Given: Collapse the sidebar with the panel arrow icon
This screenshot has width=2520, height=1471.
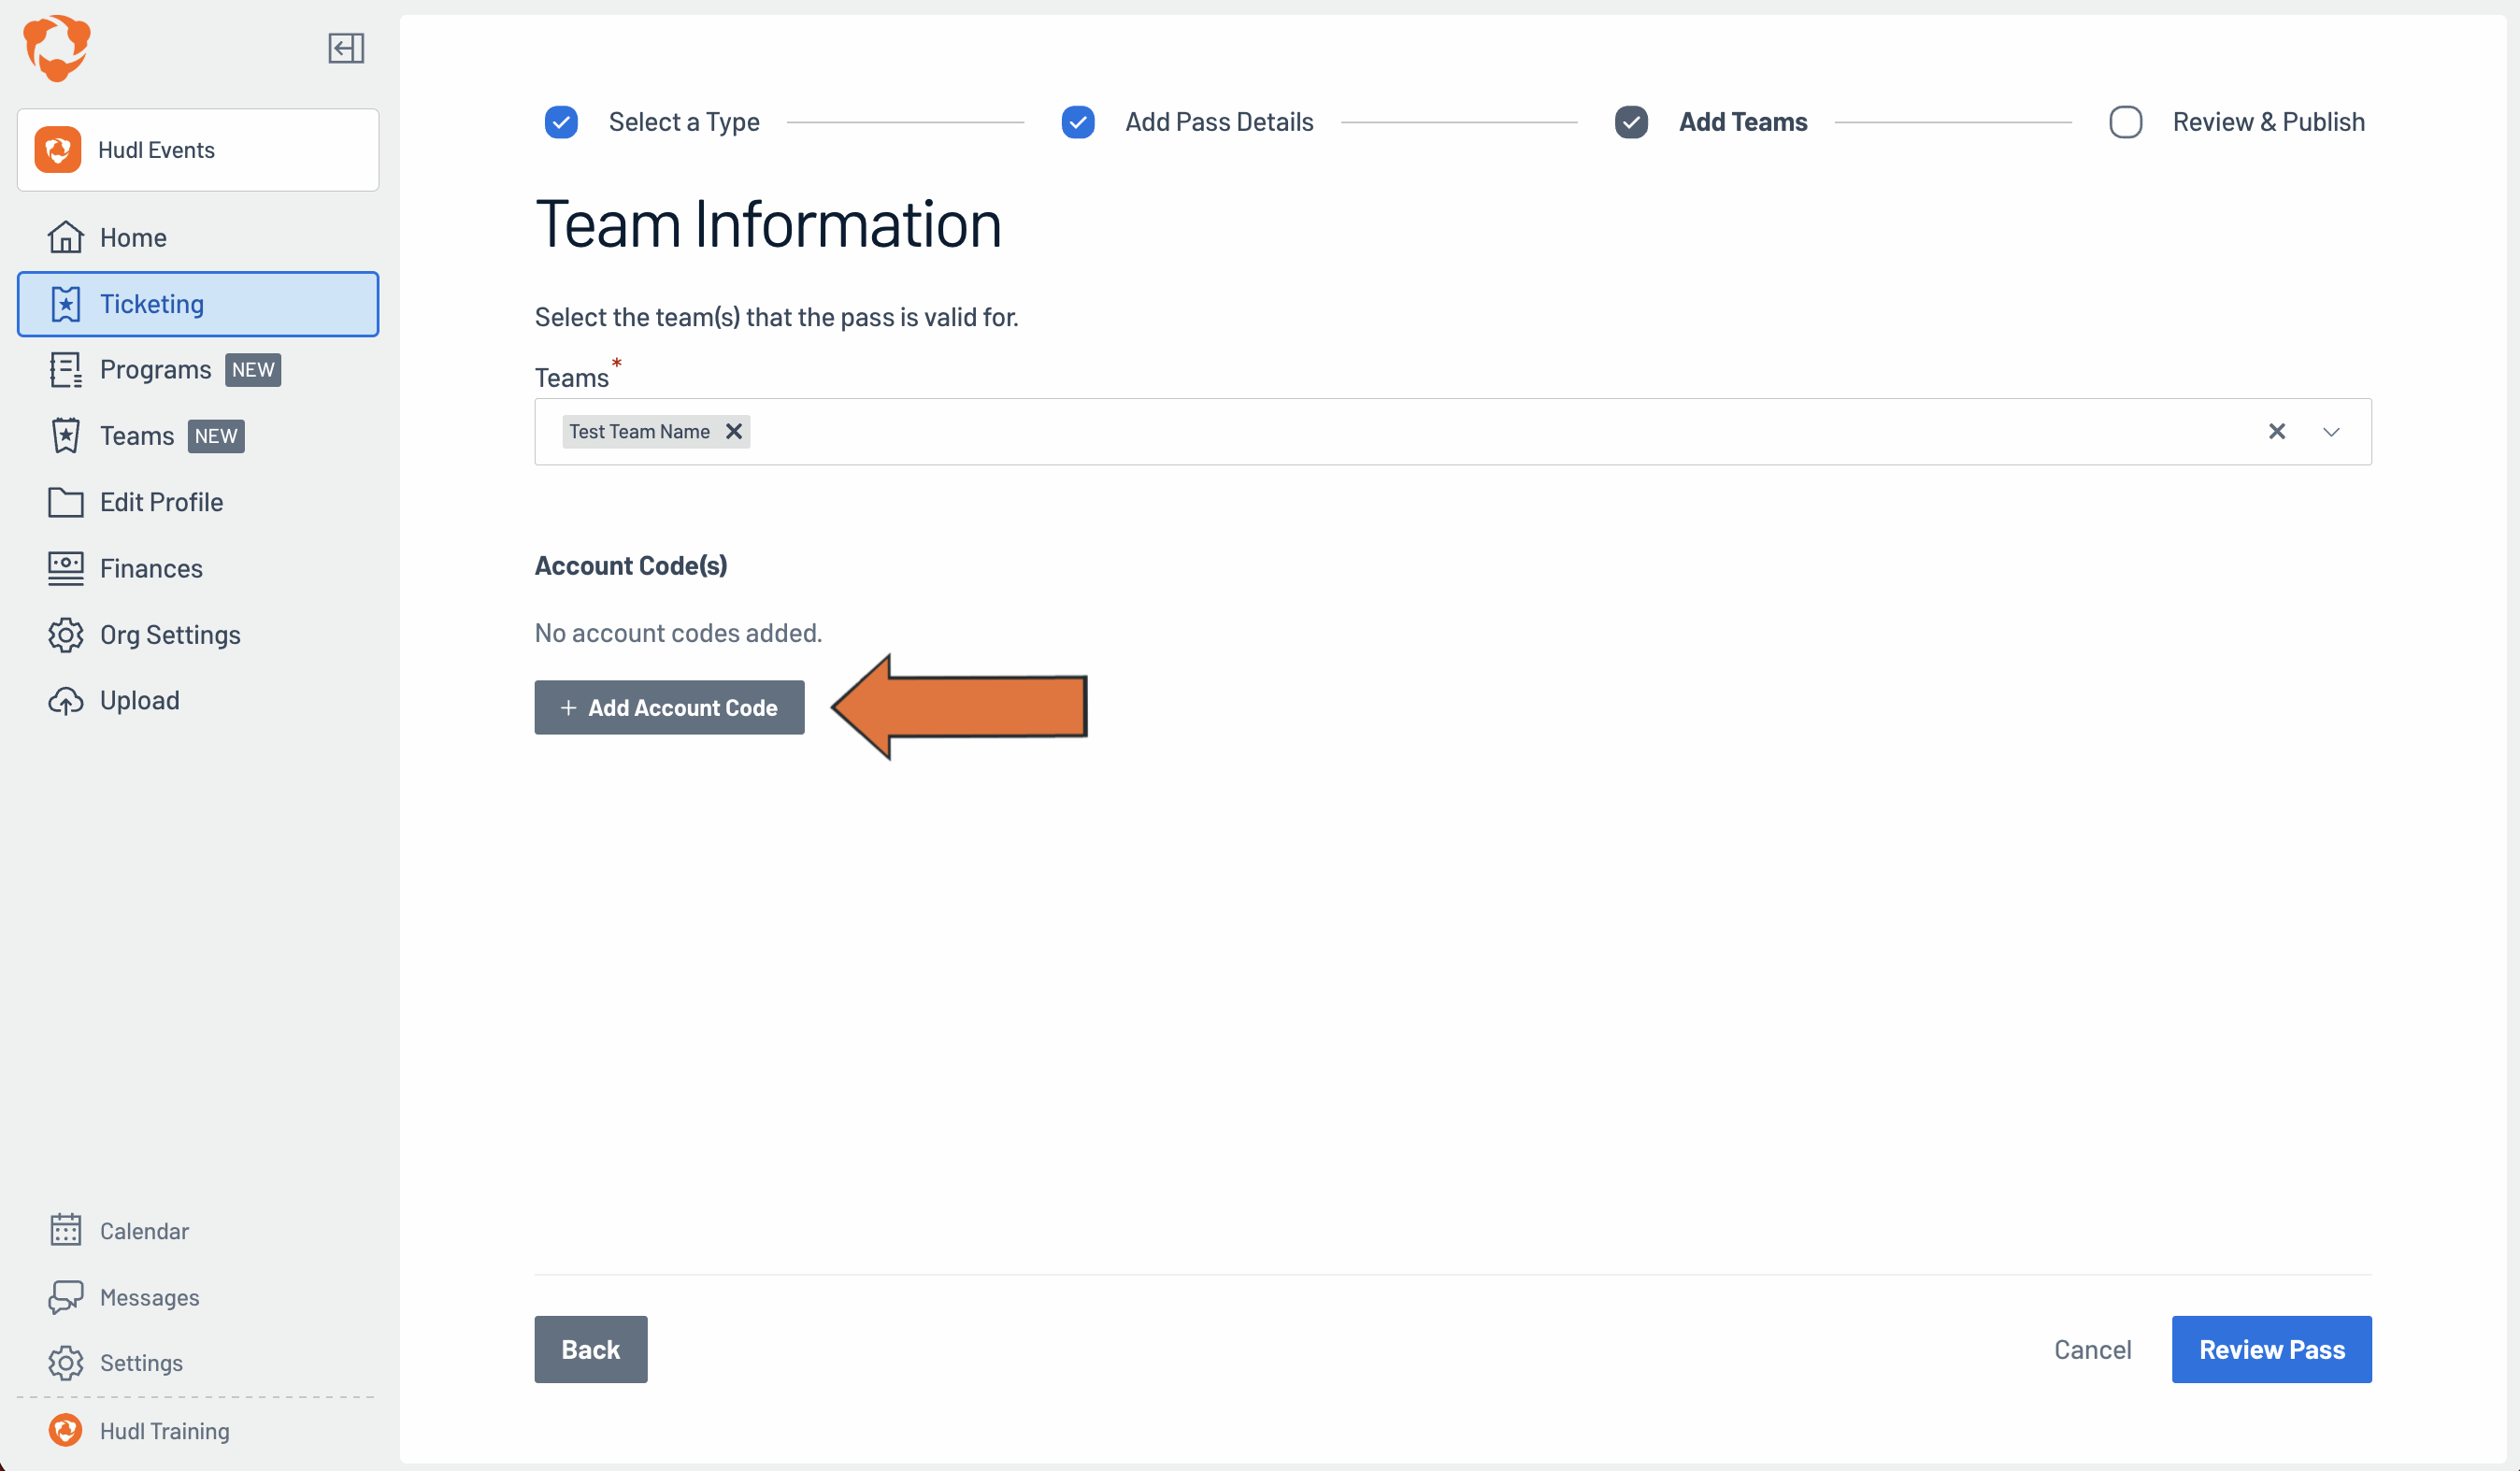Looking at the screenshot, I should [346, 48].
